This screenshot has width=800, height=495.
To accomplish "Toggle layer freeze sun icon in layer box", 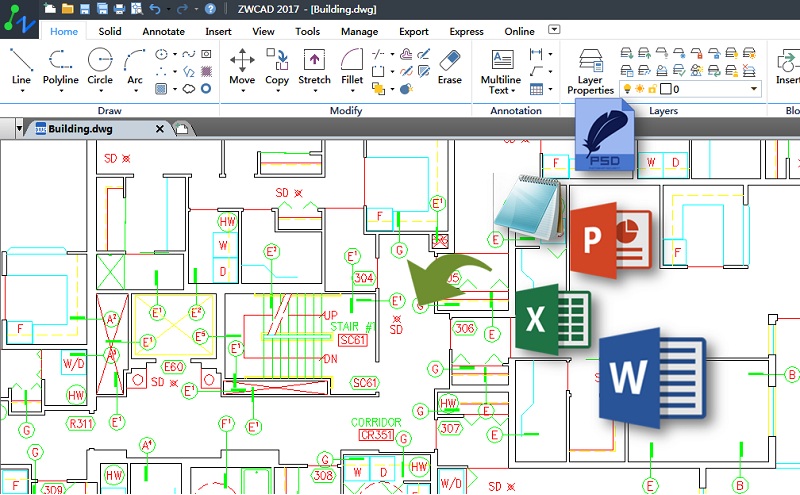I will click(x=640, y=89).
